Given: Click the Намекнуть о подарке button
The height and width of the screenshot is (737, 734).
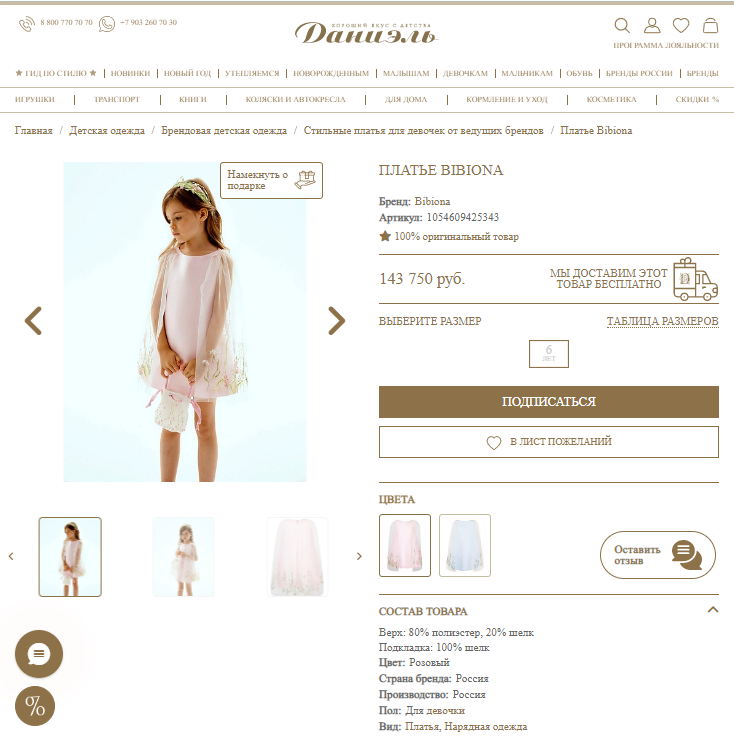Looking at the screenshot, I should pyautogui.click(x=271, y=180).
